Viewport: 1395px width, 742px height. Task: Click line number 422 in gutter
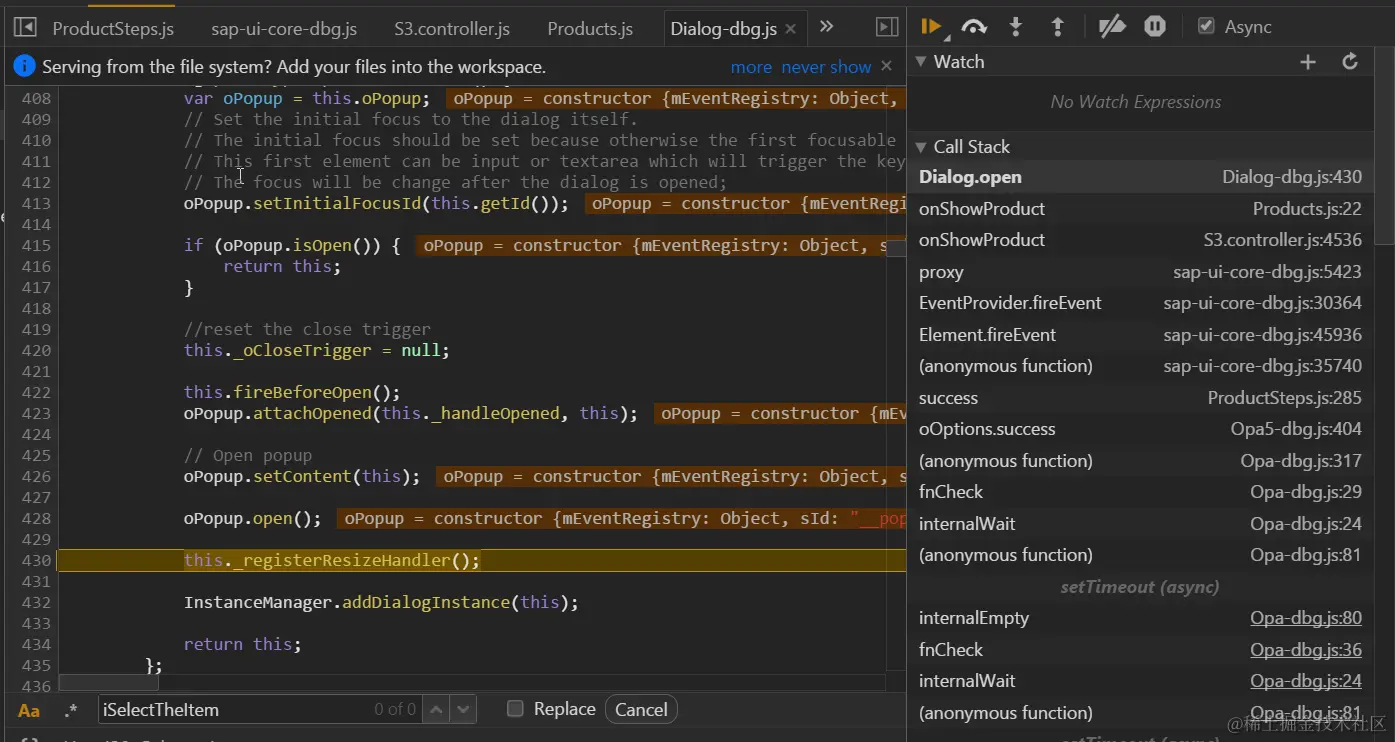(36, 392)
